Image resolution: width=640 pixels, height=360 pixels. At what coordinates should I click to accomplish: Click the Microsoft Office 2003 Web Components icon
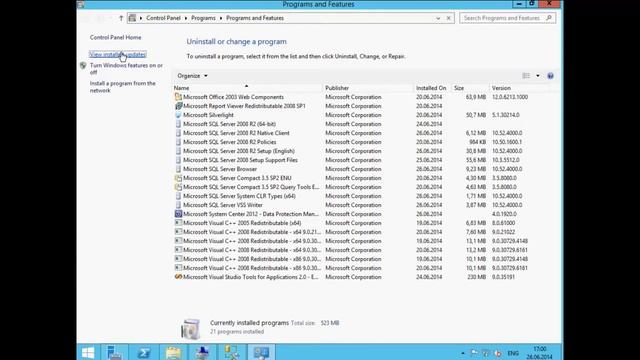pos(178,97)
